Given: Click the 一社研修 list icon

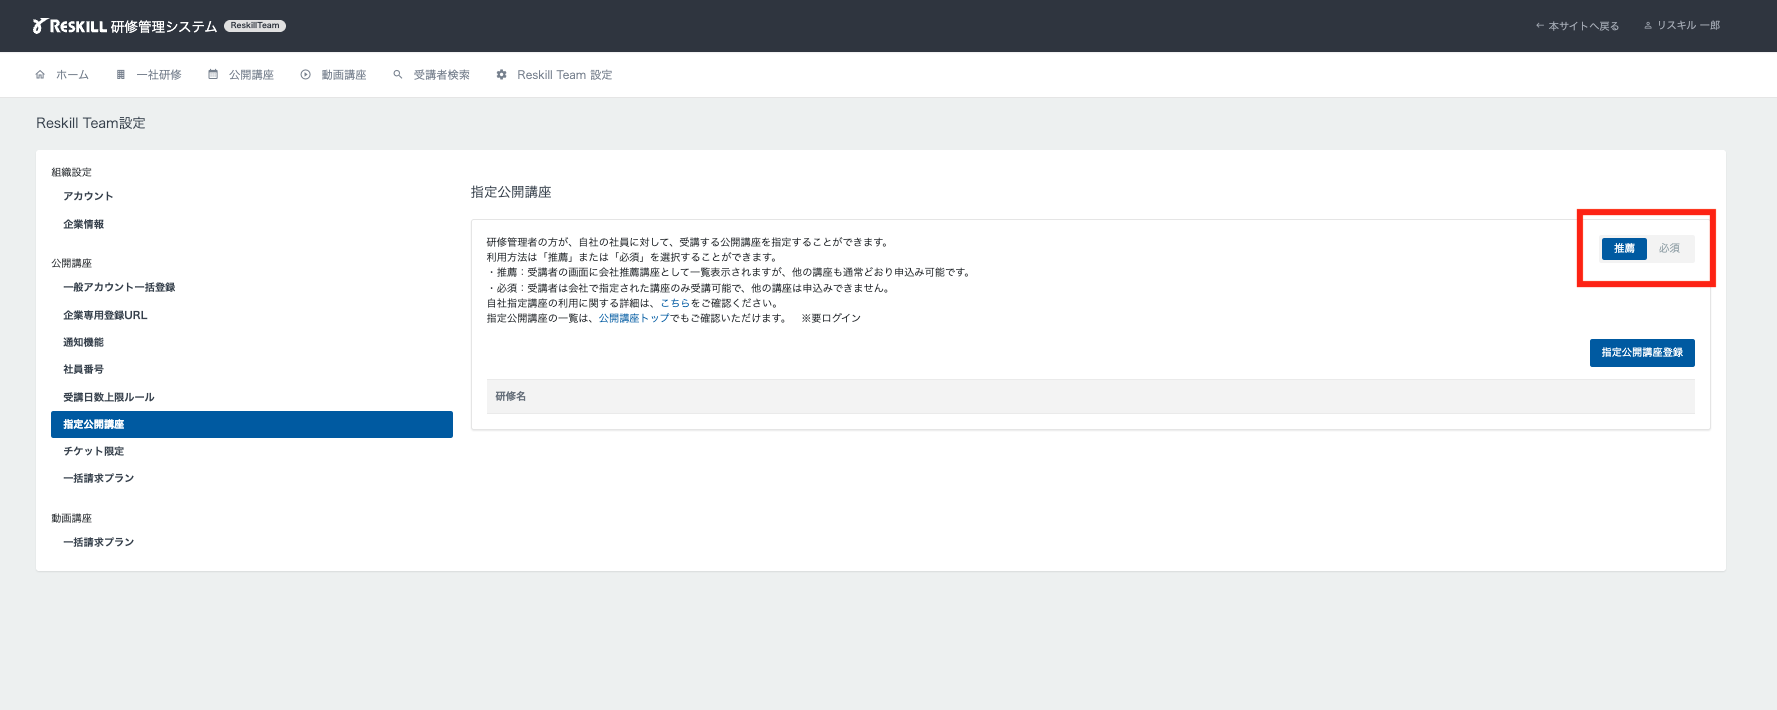Looking at the screenshot, I should click(x=121, y=75).
